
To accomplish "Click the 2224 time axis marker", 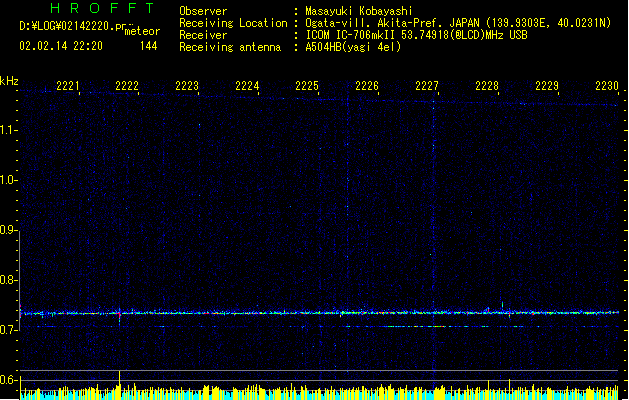I will (247, 86).
